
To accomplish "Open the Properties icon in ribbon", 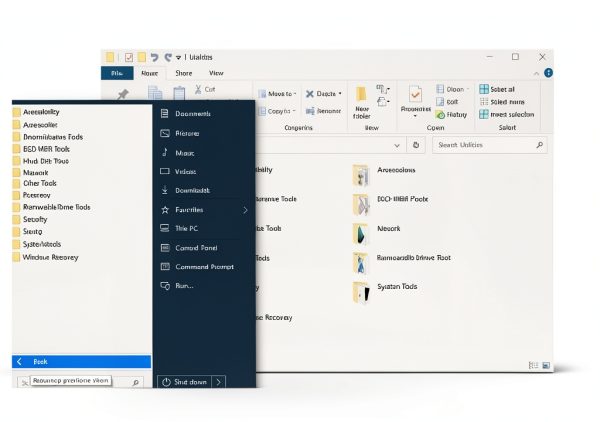I will [x=415, y=94].
